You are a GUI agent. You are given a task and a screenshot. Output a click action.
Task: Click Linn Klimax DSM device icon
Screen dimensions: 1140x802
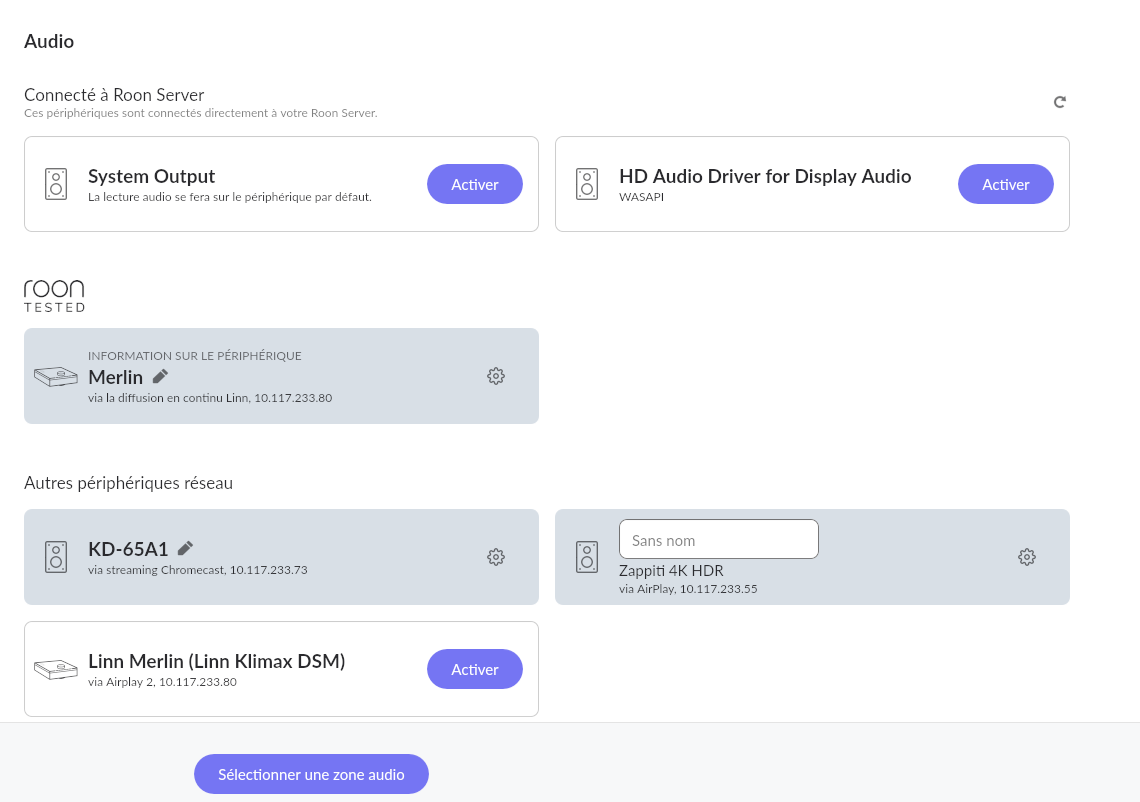pyautogui.click(x=56, y=669)
